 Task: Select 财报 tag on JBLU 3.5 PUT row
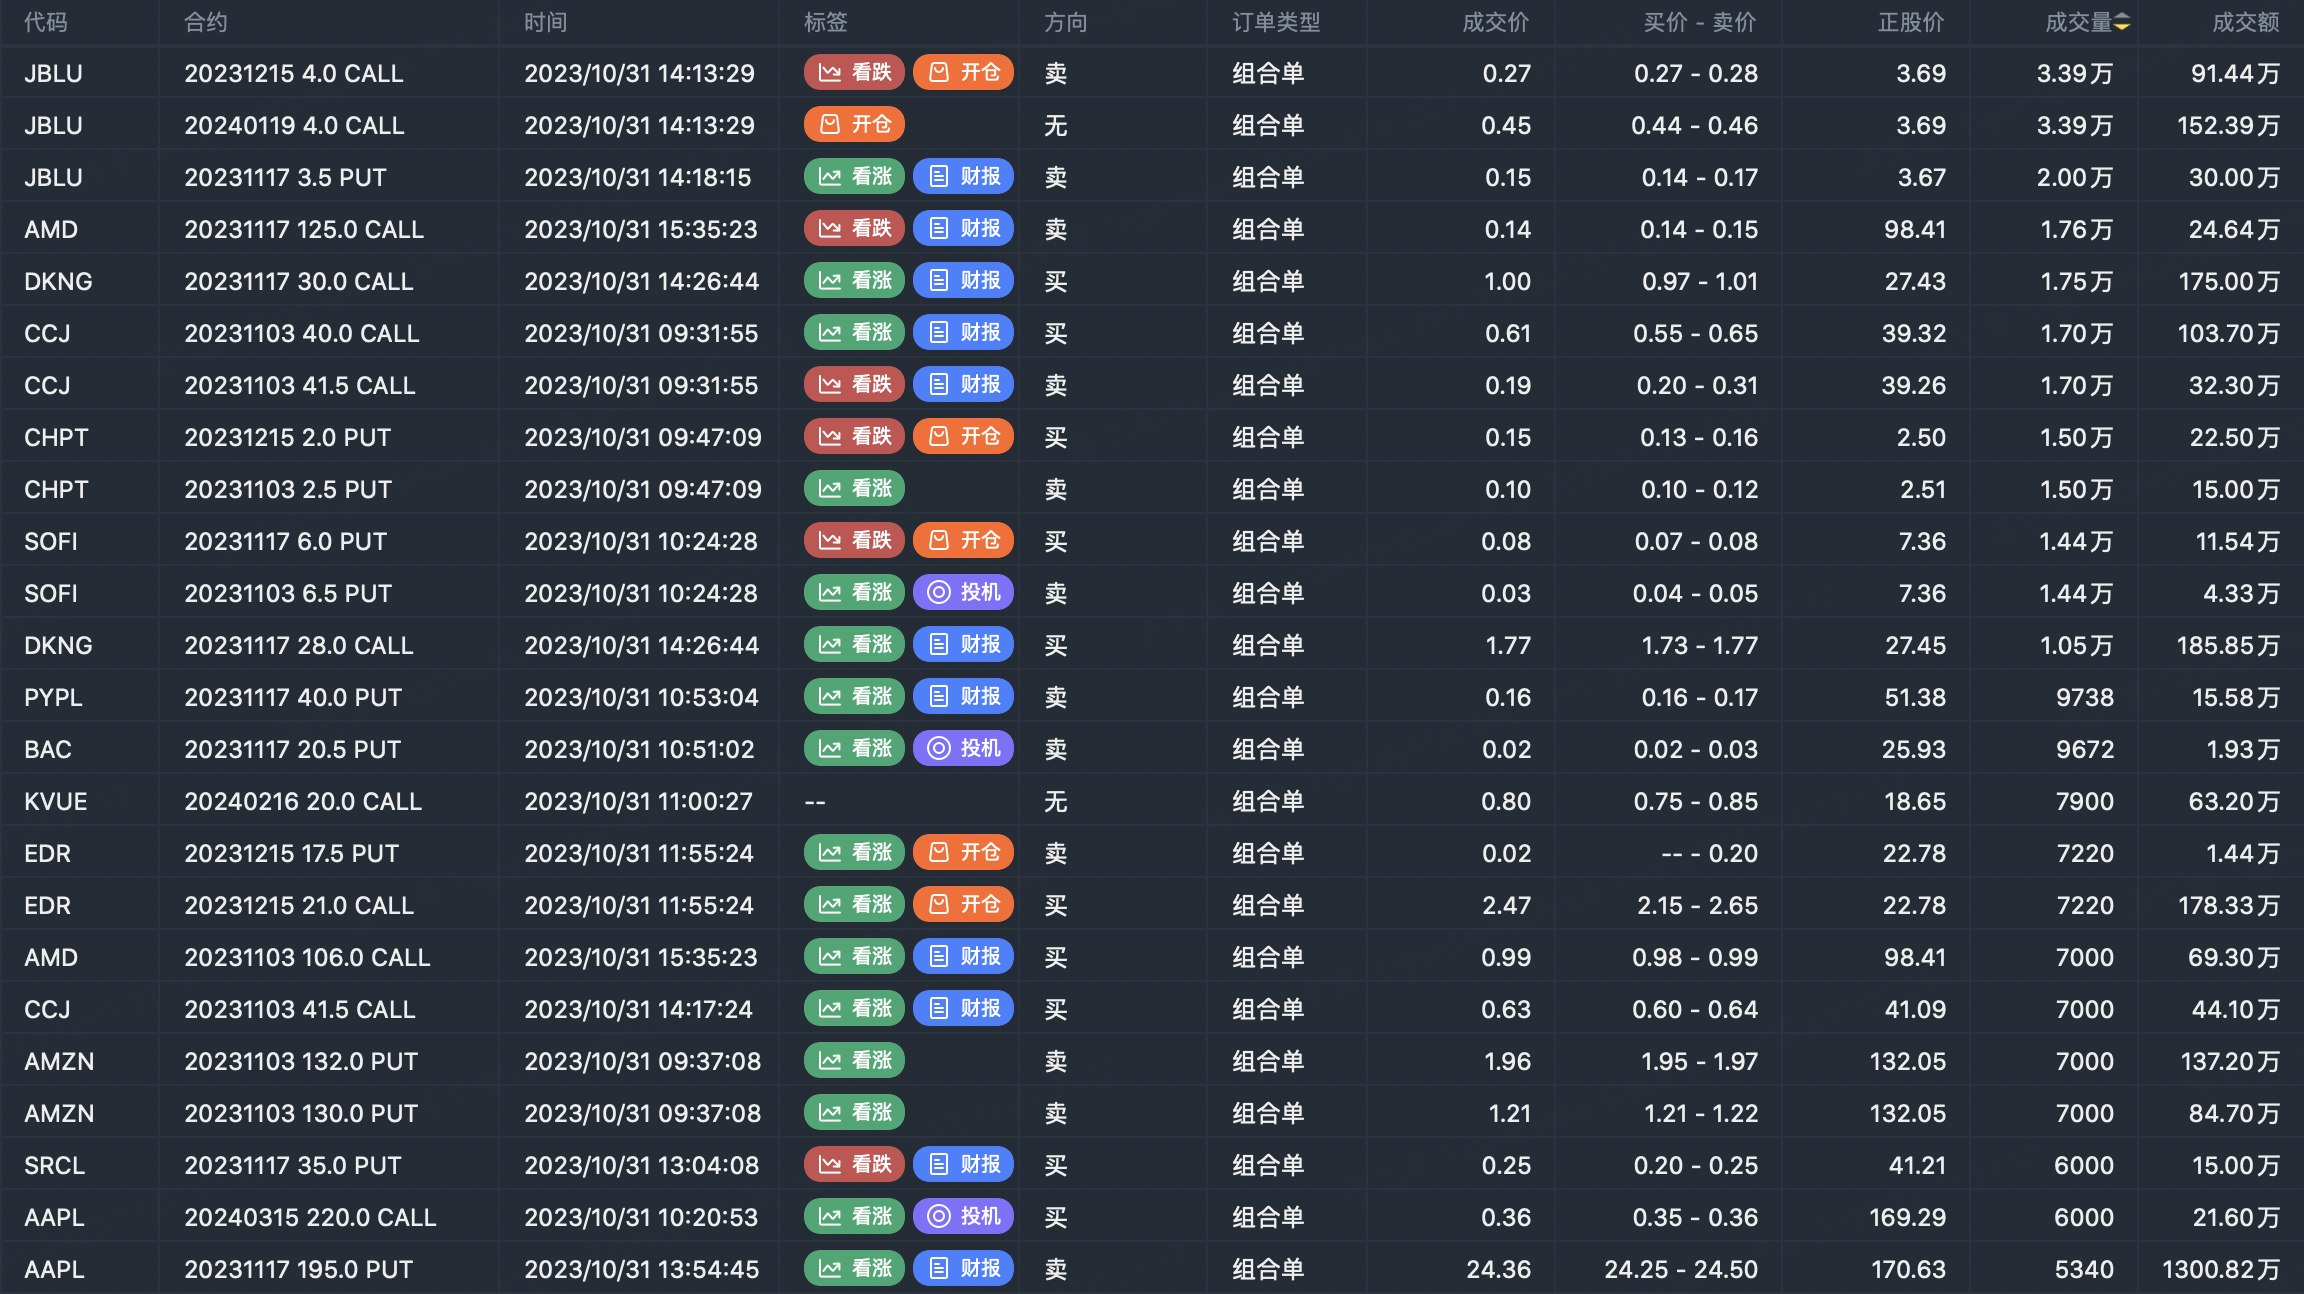pos(964,176)
